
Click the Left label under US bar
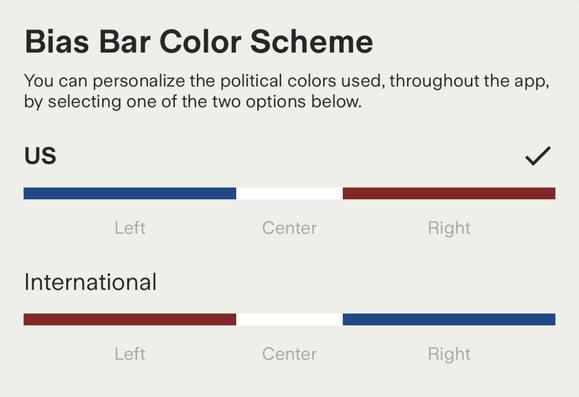click(x=130, y=228)
